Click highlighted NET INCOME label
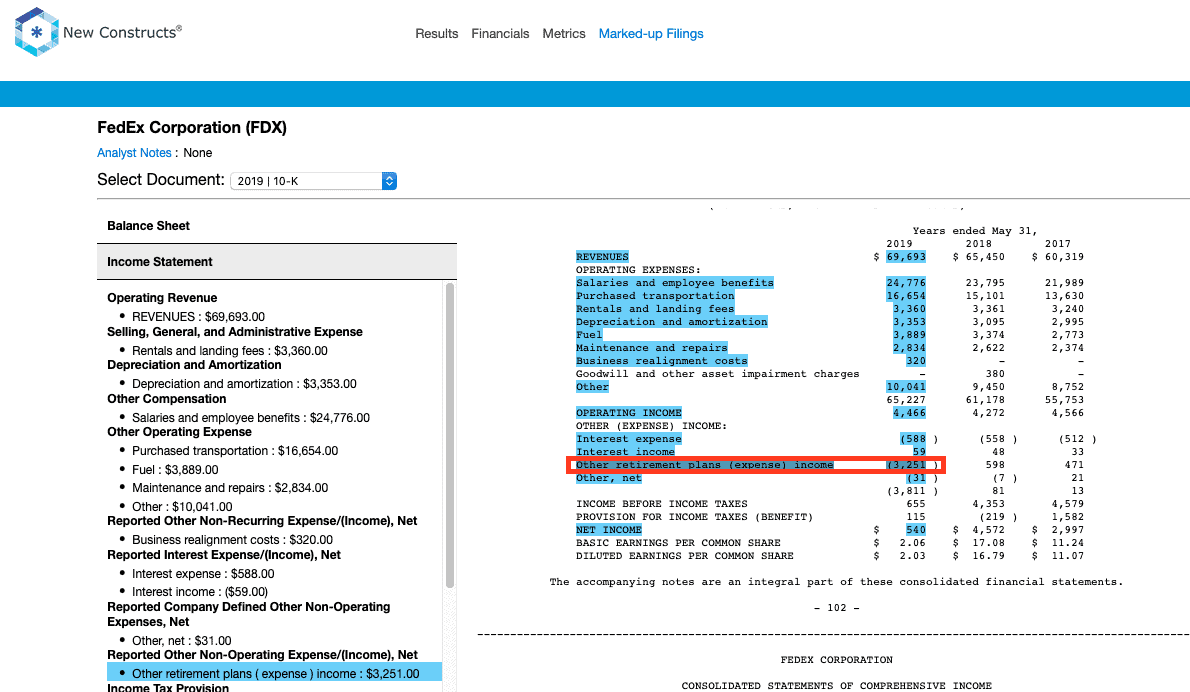 [x=609, y=530]
